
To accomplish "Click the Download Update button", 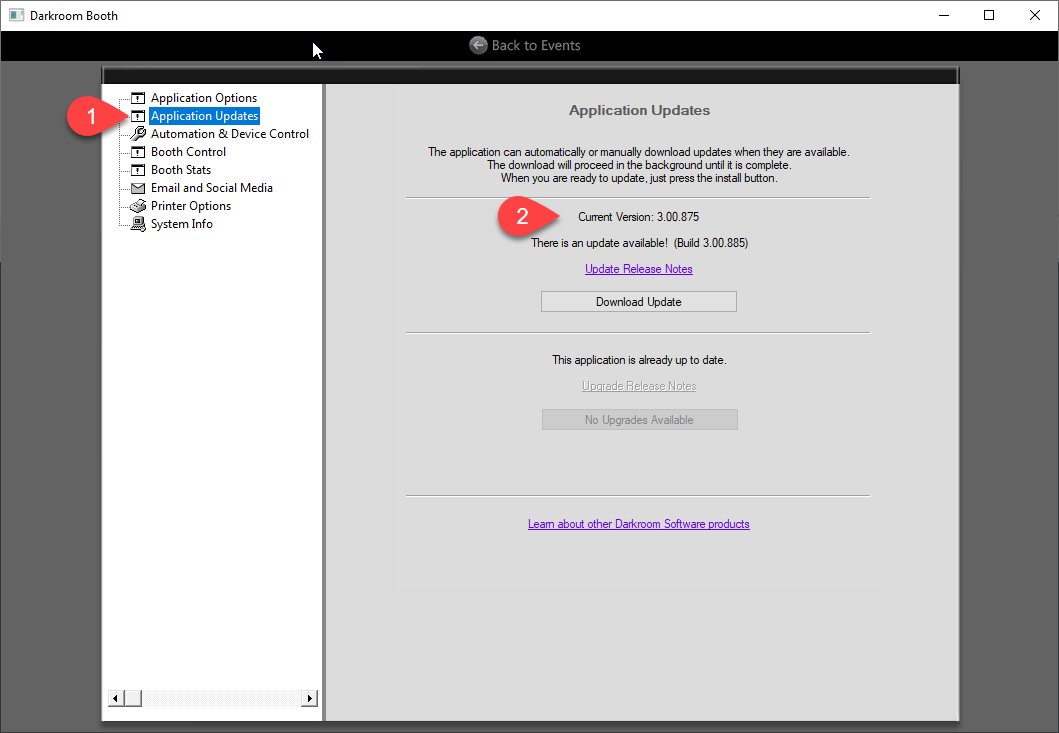I will click(639, 302).
